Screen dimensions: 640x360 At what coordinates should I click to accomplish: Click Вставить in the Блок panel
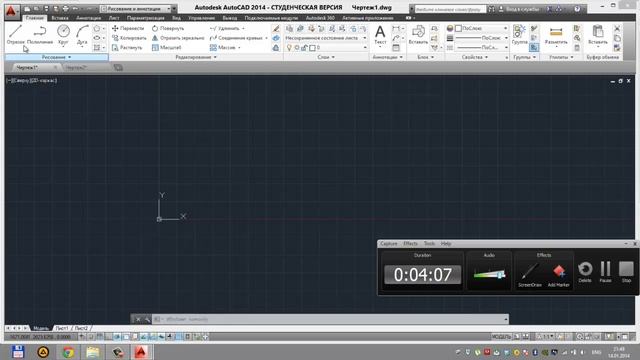(x=418, y=35)
